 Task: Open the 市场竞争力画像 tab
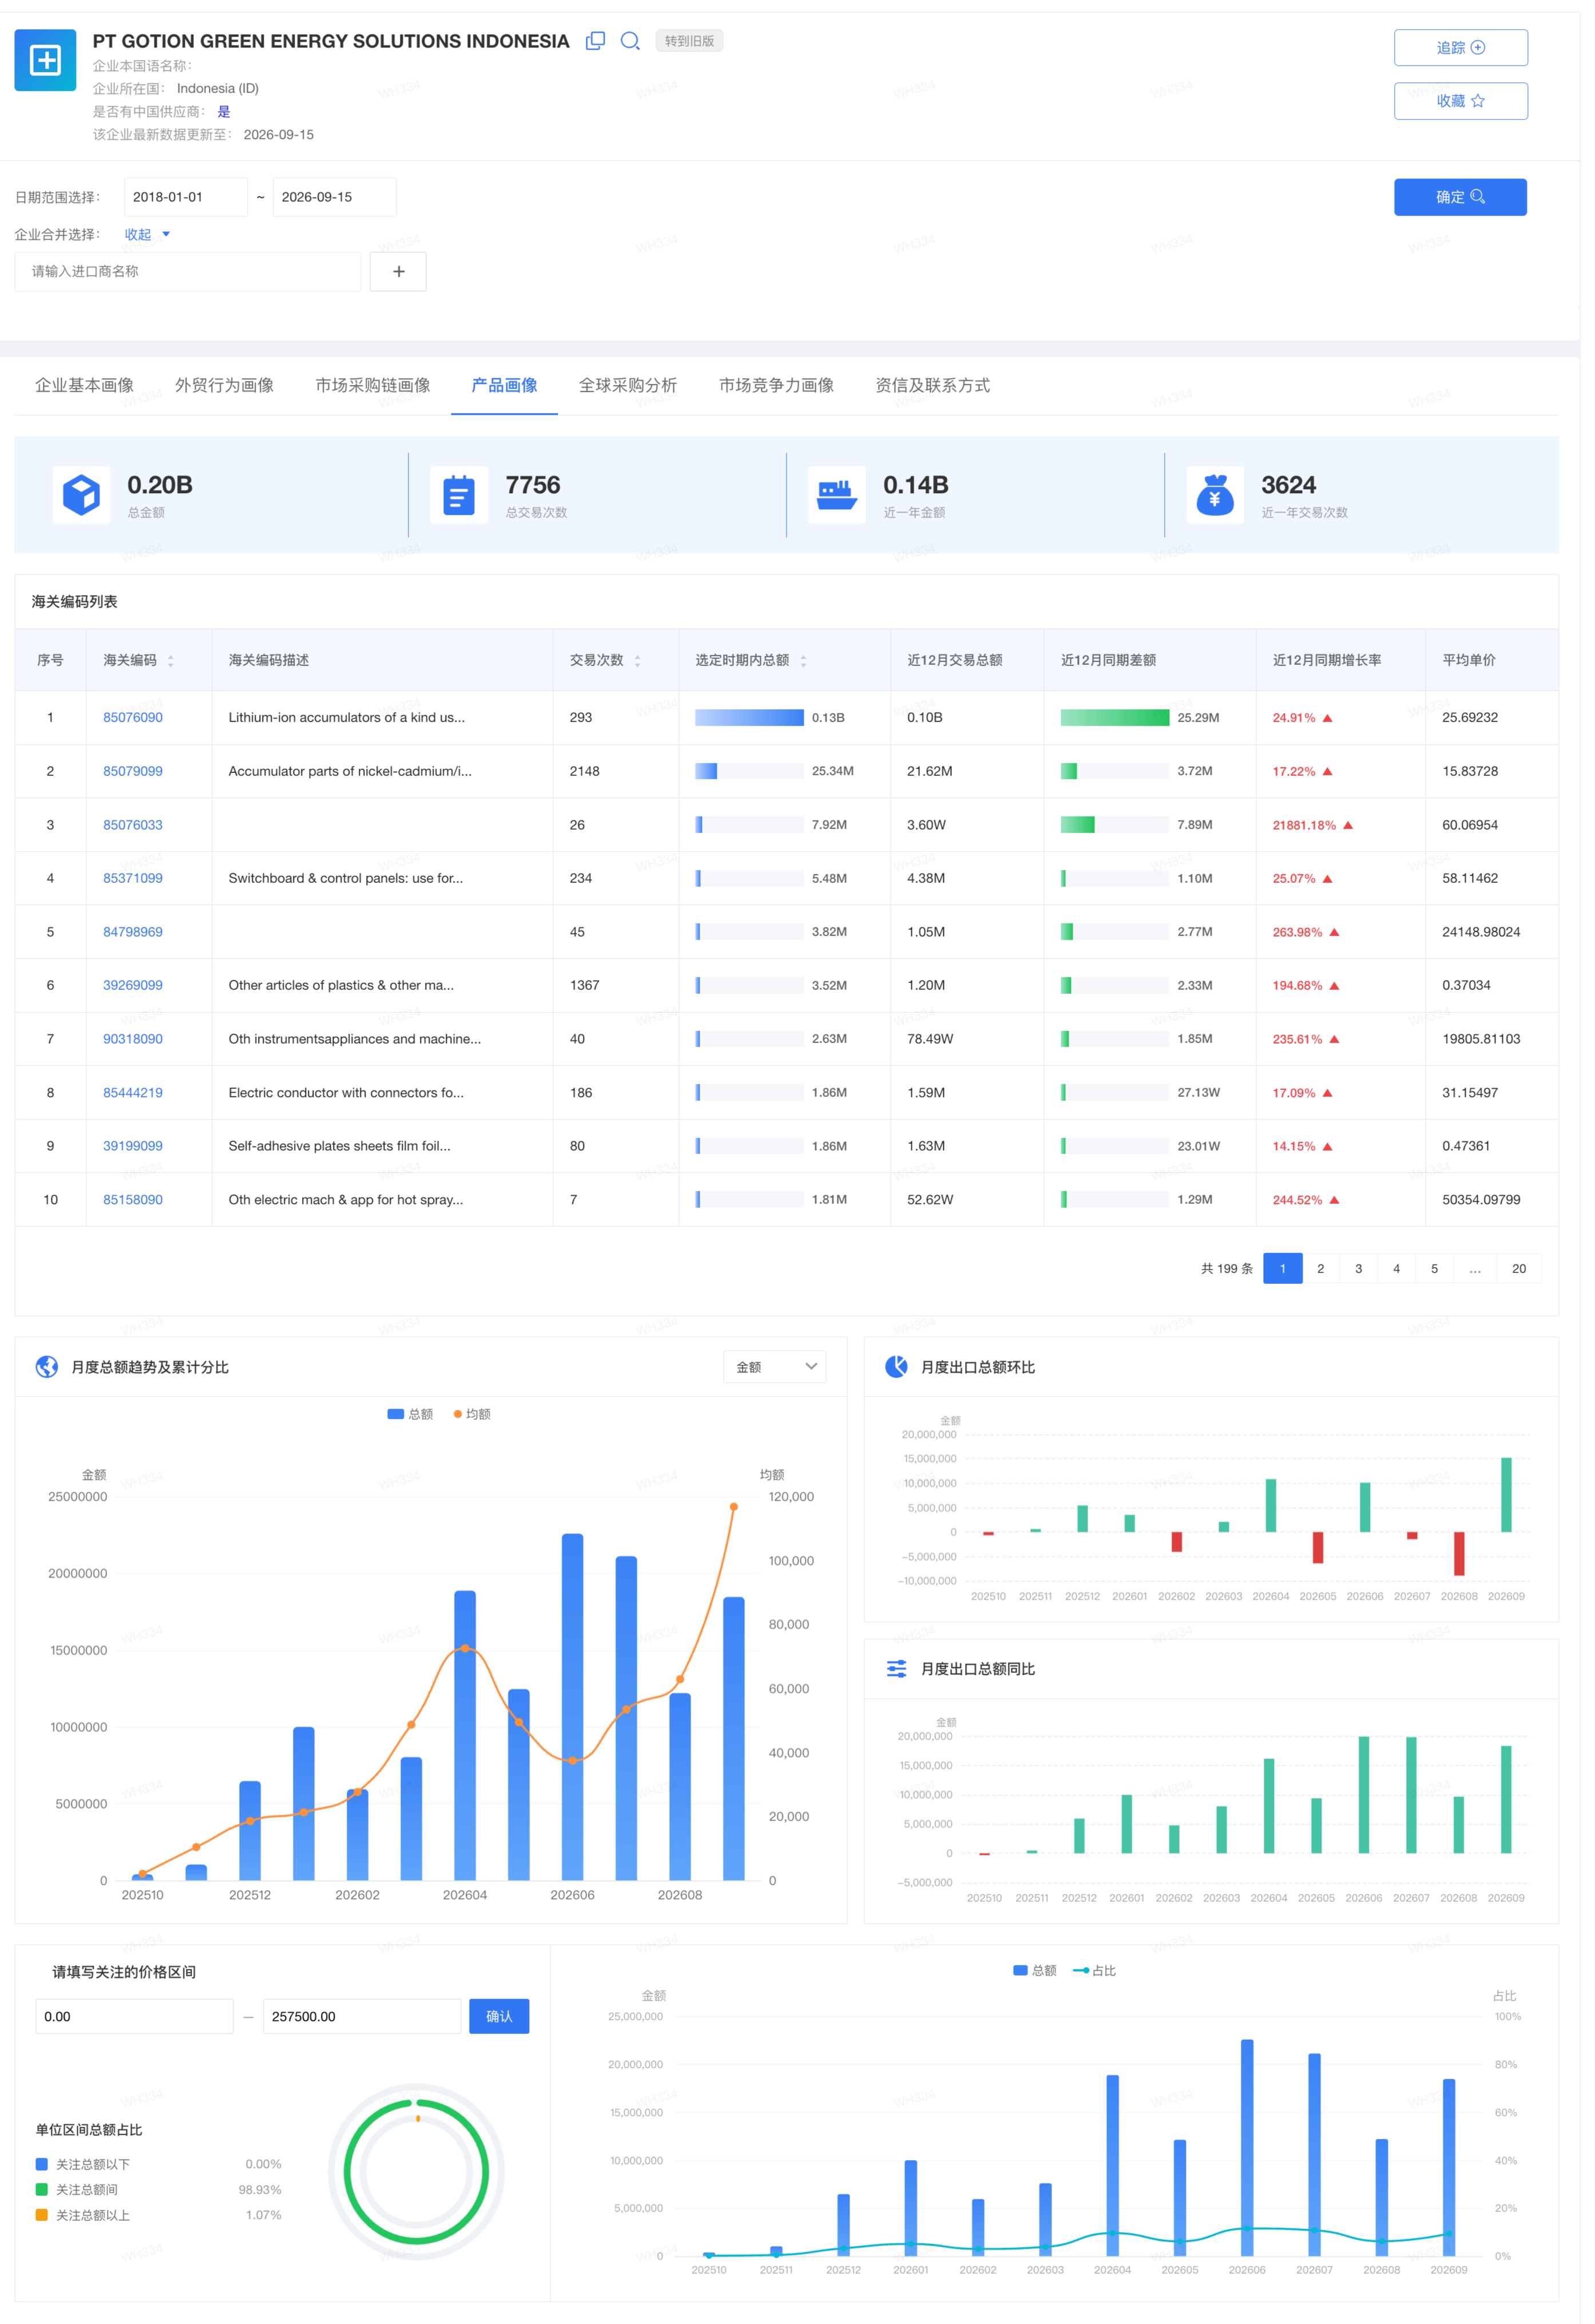pos(777,386)
